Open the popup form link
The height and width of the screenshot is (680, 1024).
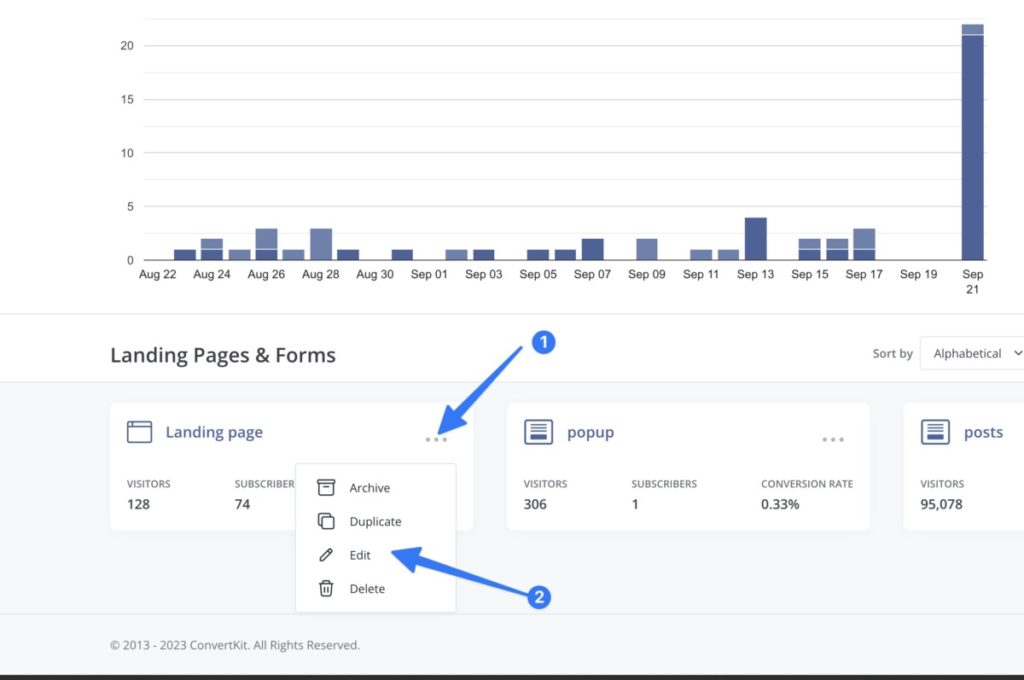[x=590, y=432]
